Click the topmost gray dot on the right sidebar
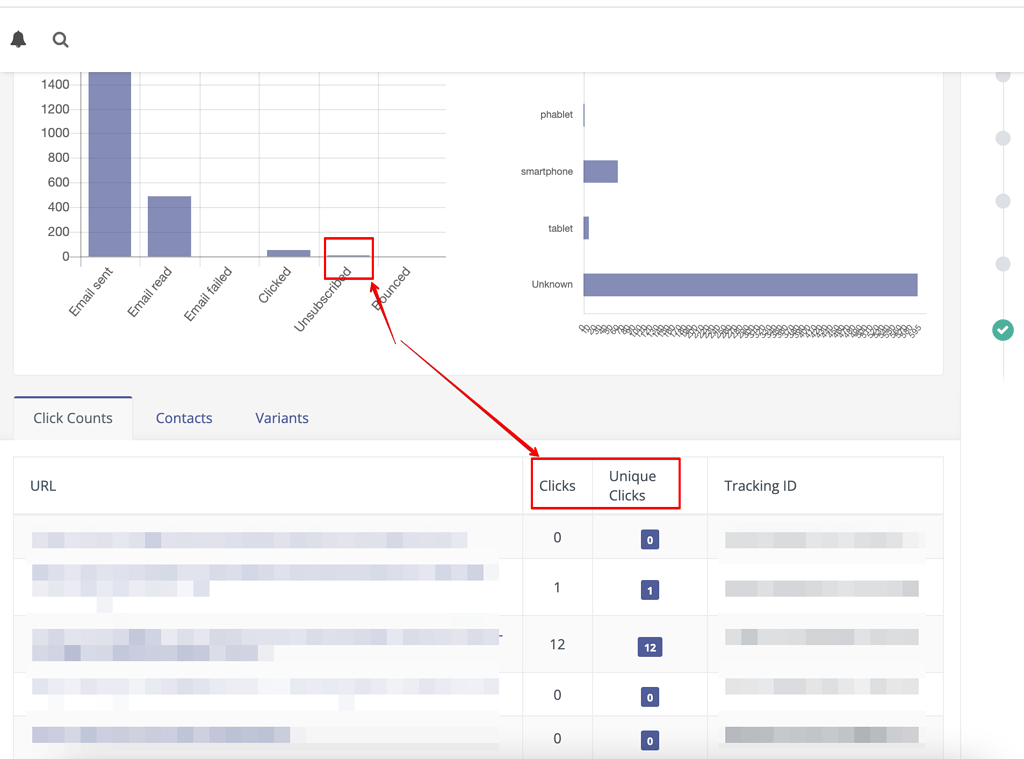This screenshot has width=1024, height=759. 1003,75
